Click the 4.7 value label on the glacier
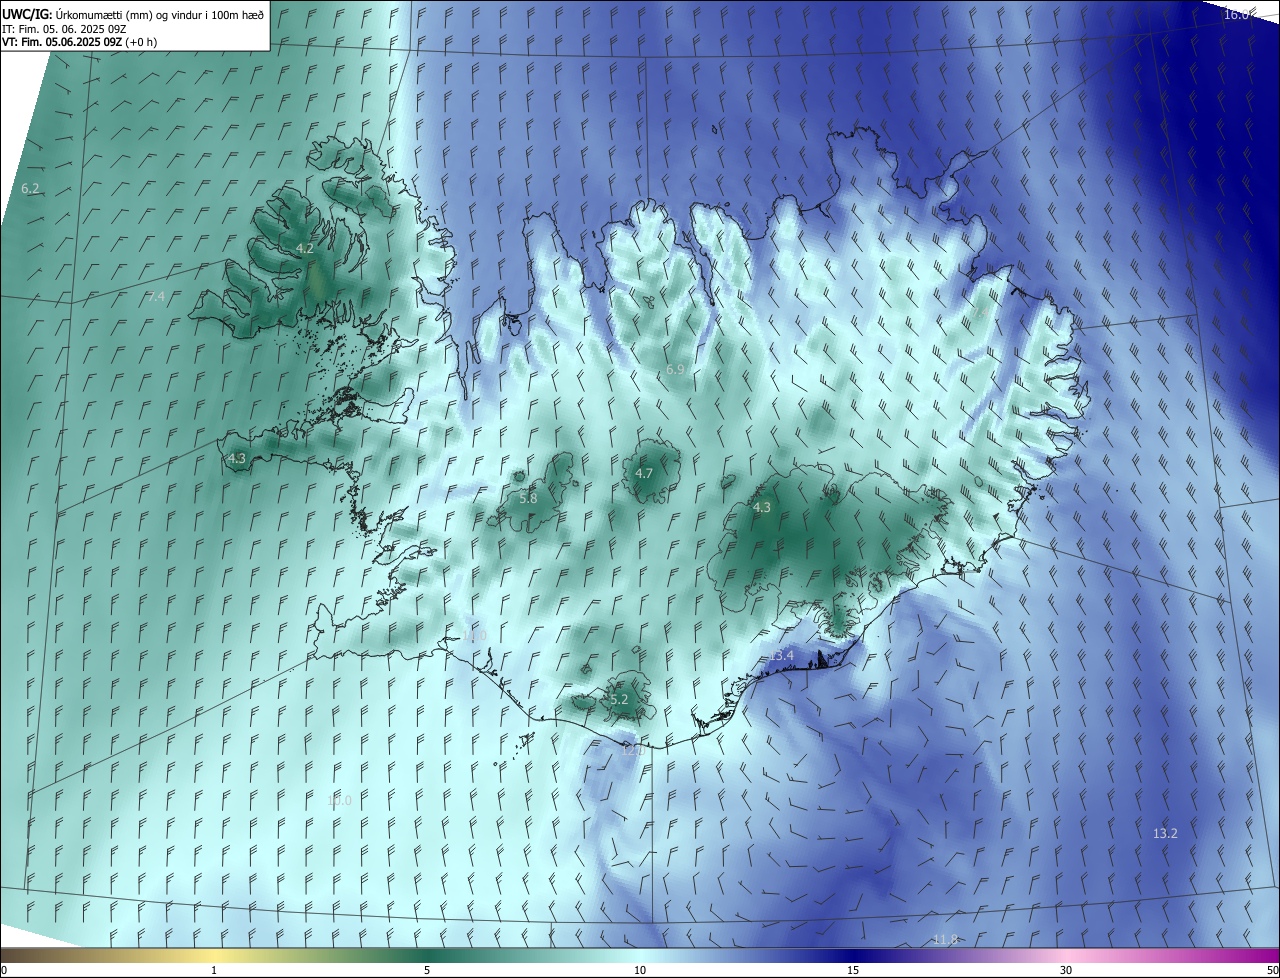Image resolution: width=1280 pixels, height=978 pixels. pyautogui.click(x=644, y=473)
